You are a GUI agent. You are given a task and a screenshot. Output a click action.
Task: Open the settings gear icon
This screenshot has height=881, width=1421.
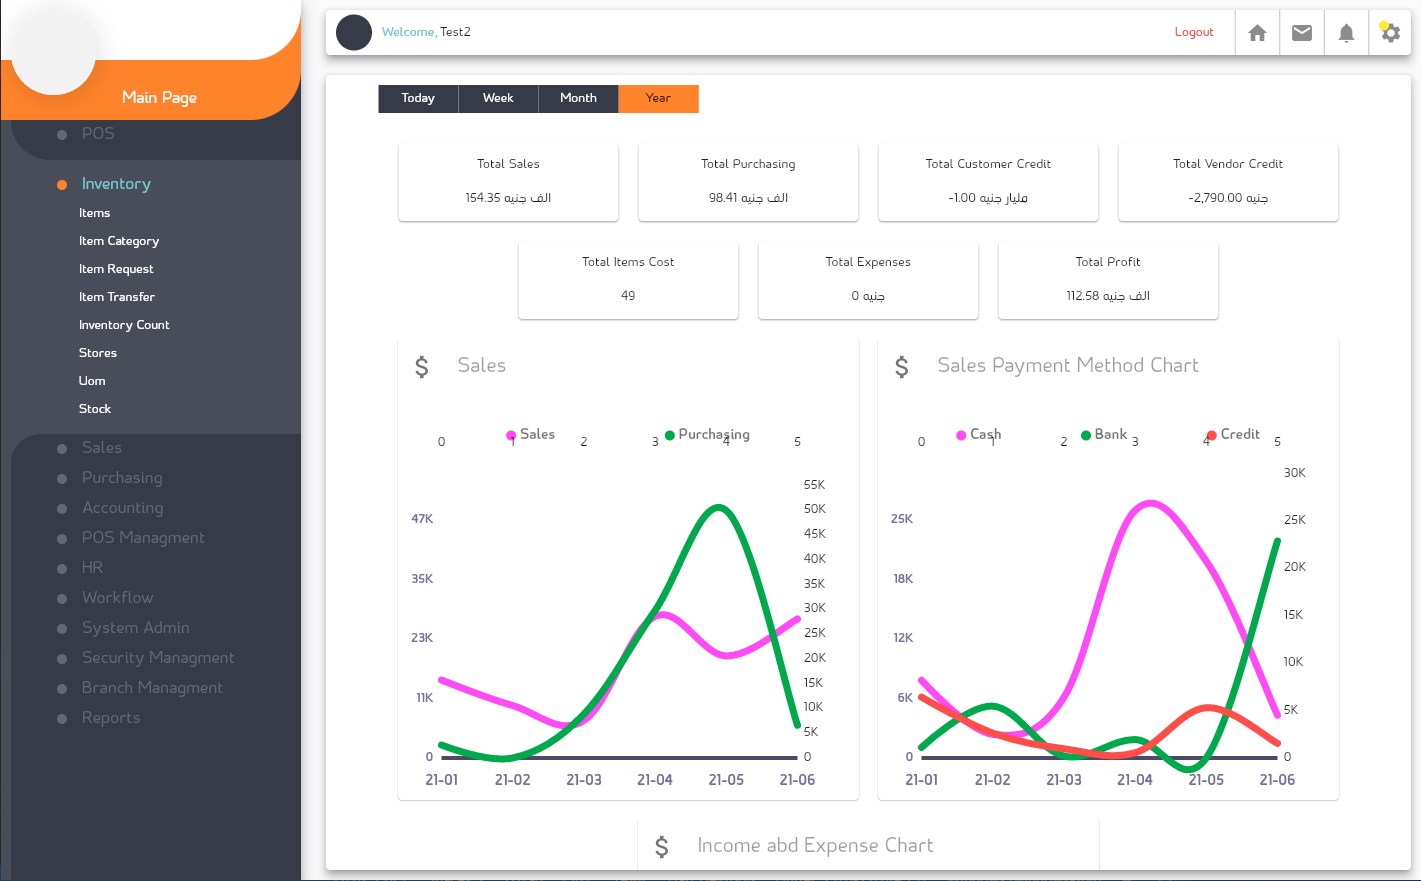(x=1390, y=33)
